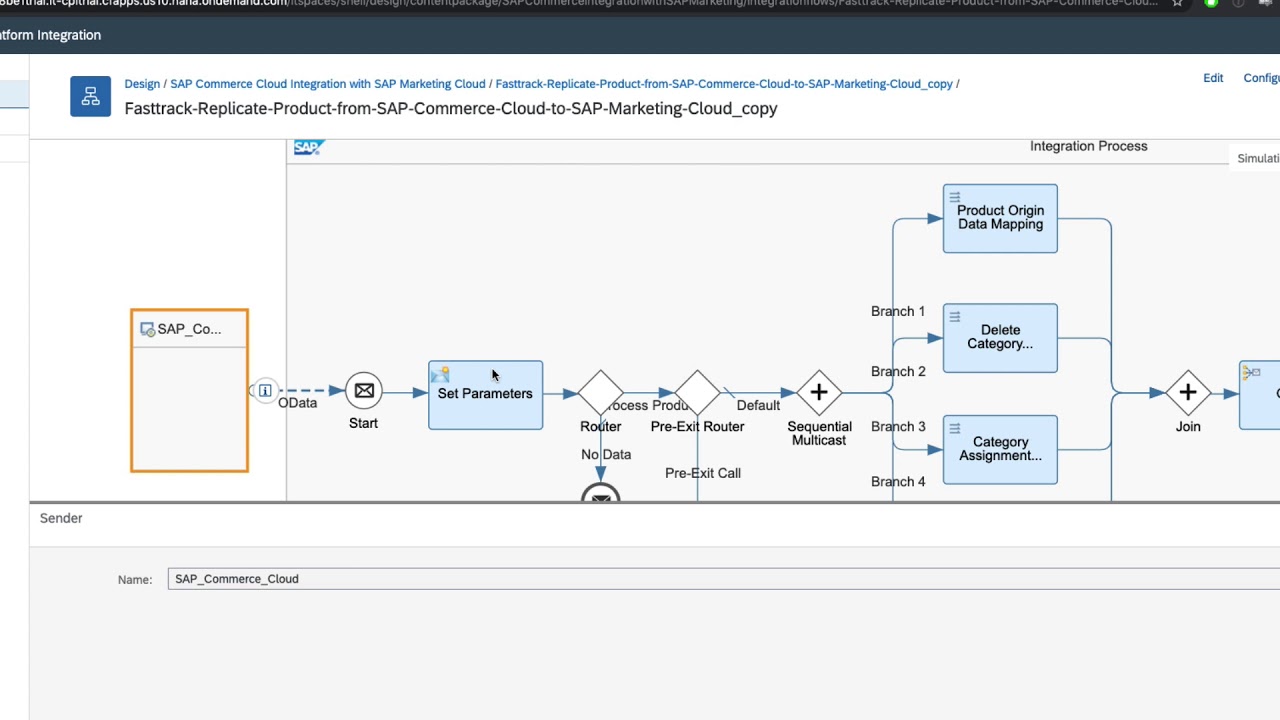Click the Edit button
Image resolution: width=1280 pixels, height=720 pixels.
(x=1213, y=78)
